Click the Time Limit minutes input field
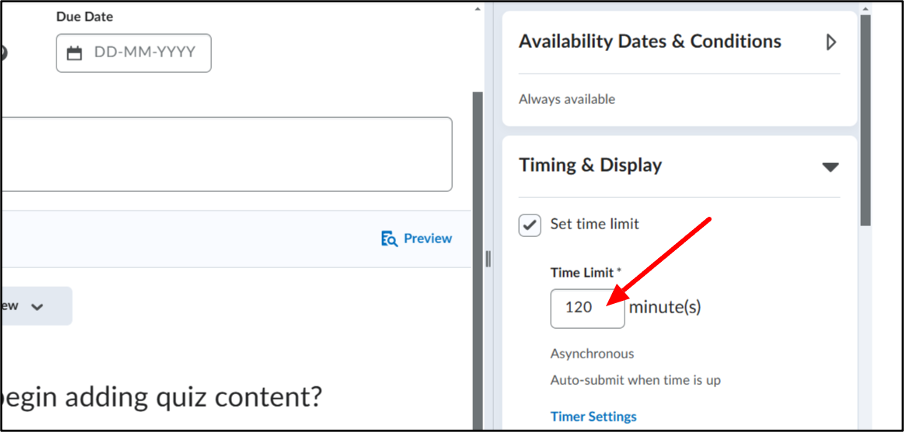 (587, 309)
